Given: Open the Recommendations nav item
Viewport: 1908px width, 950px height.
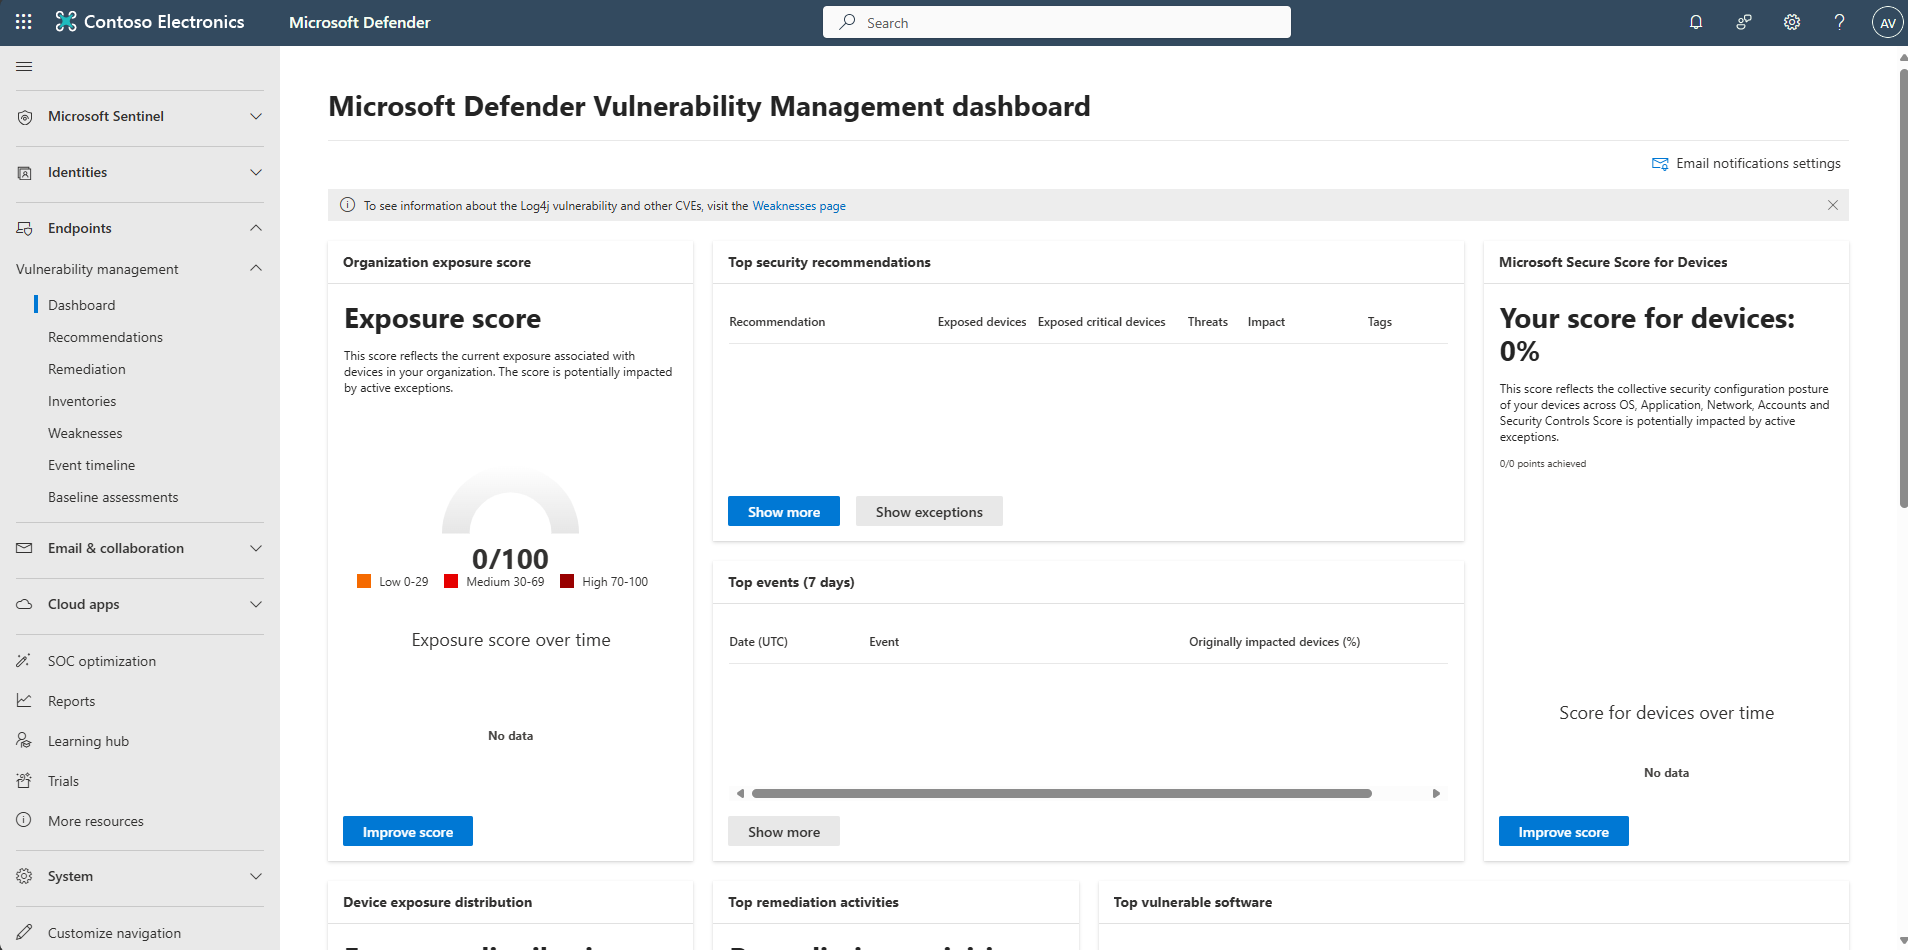Looking at the screenshot, I should [105, 337].
